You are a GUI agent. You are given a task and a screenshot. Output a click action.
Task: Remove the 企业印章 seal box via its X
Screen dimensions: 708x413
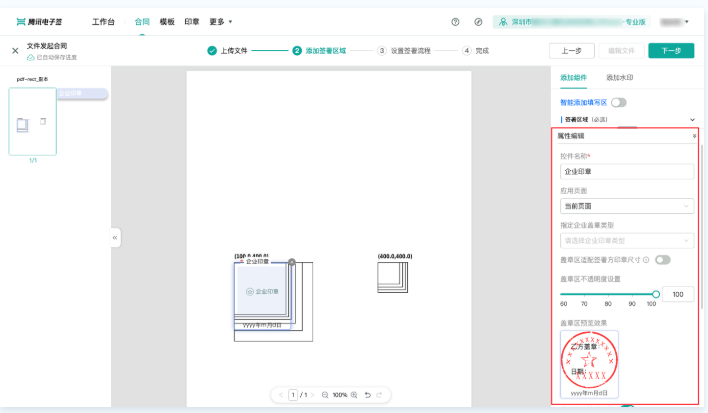coord(292,262)
